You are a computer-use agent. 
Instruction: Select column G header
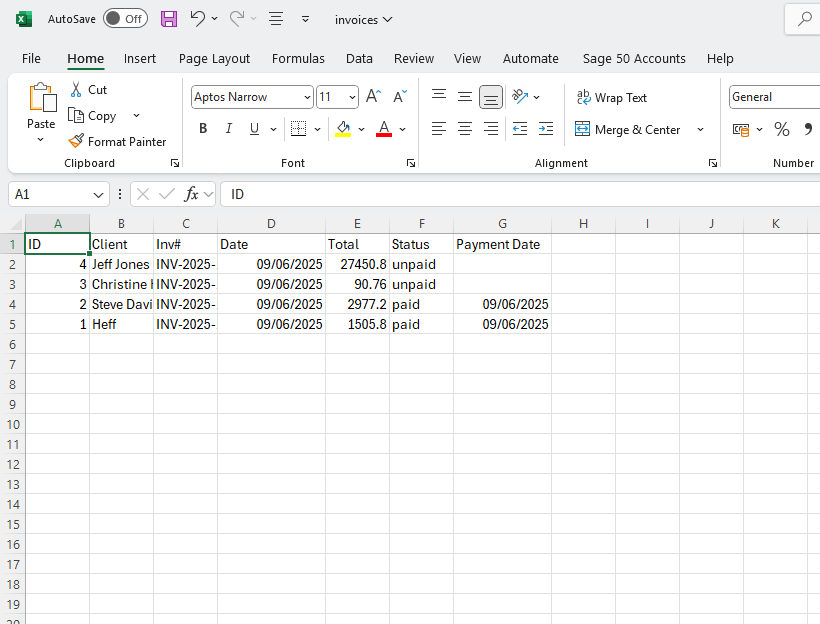(502, 224)
